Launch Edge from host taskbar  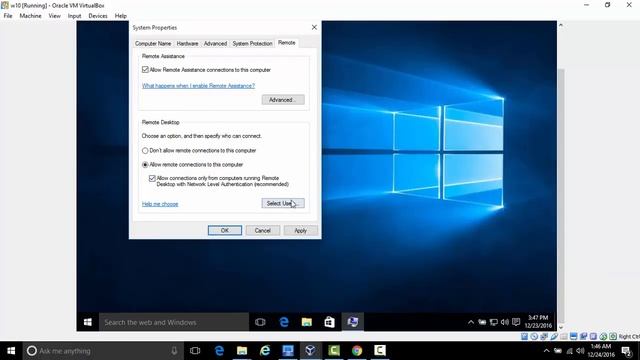pyautogui.click(x=219, y=351)
